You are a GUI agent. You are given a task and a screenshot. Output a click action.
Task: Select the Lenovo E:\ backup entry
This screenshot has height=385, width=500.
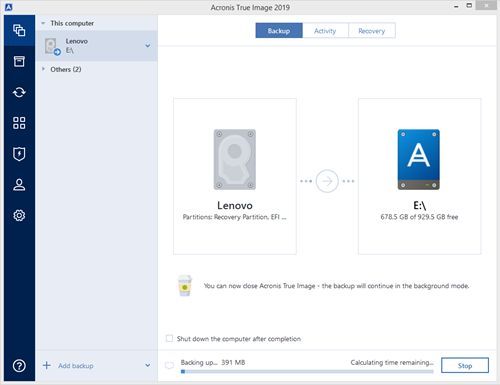[96, 46]
